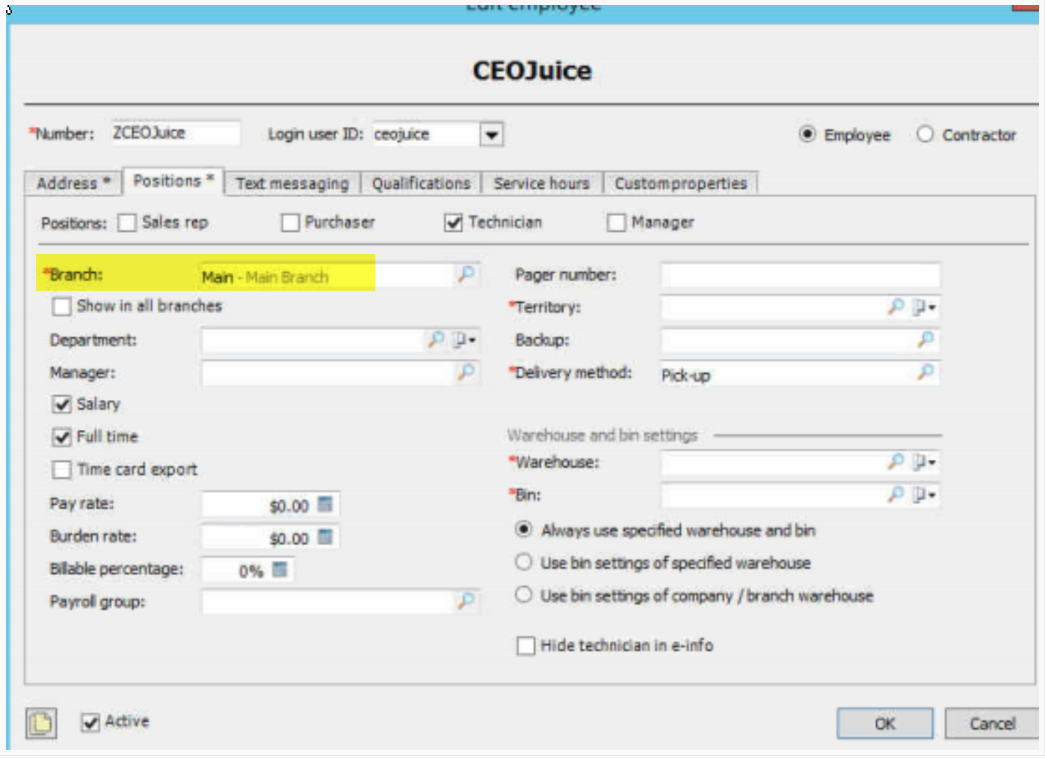
Task: Click the Bin input field
Action: point(773,495)
